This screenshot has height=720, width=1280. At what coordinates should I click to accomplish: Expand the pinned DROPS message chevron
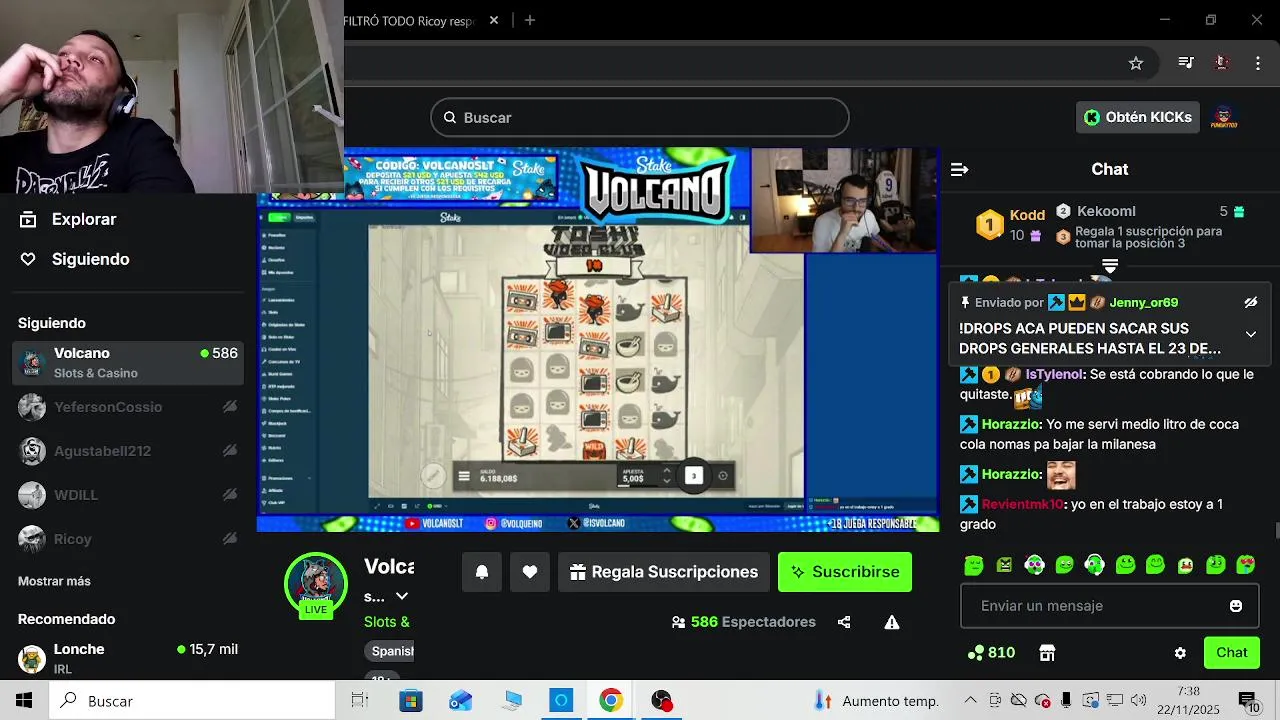[1250, 334]
